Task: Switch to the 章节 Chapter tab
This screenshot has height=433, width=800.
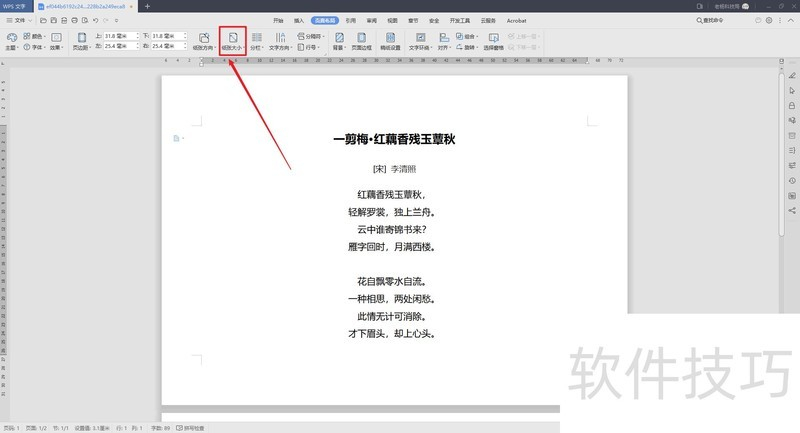Action: point(413,20)
